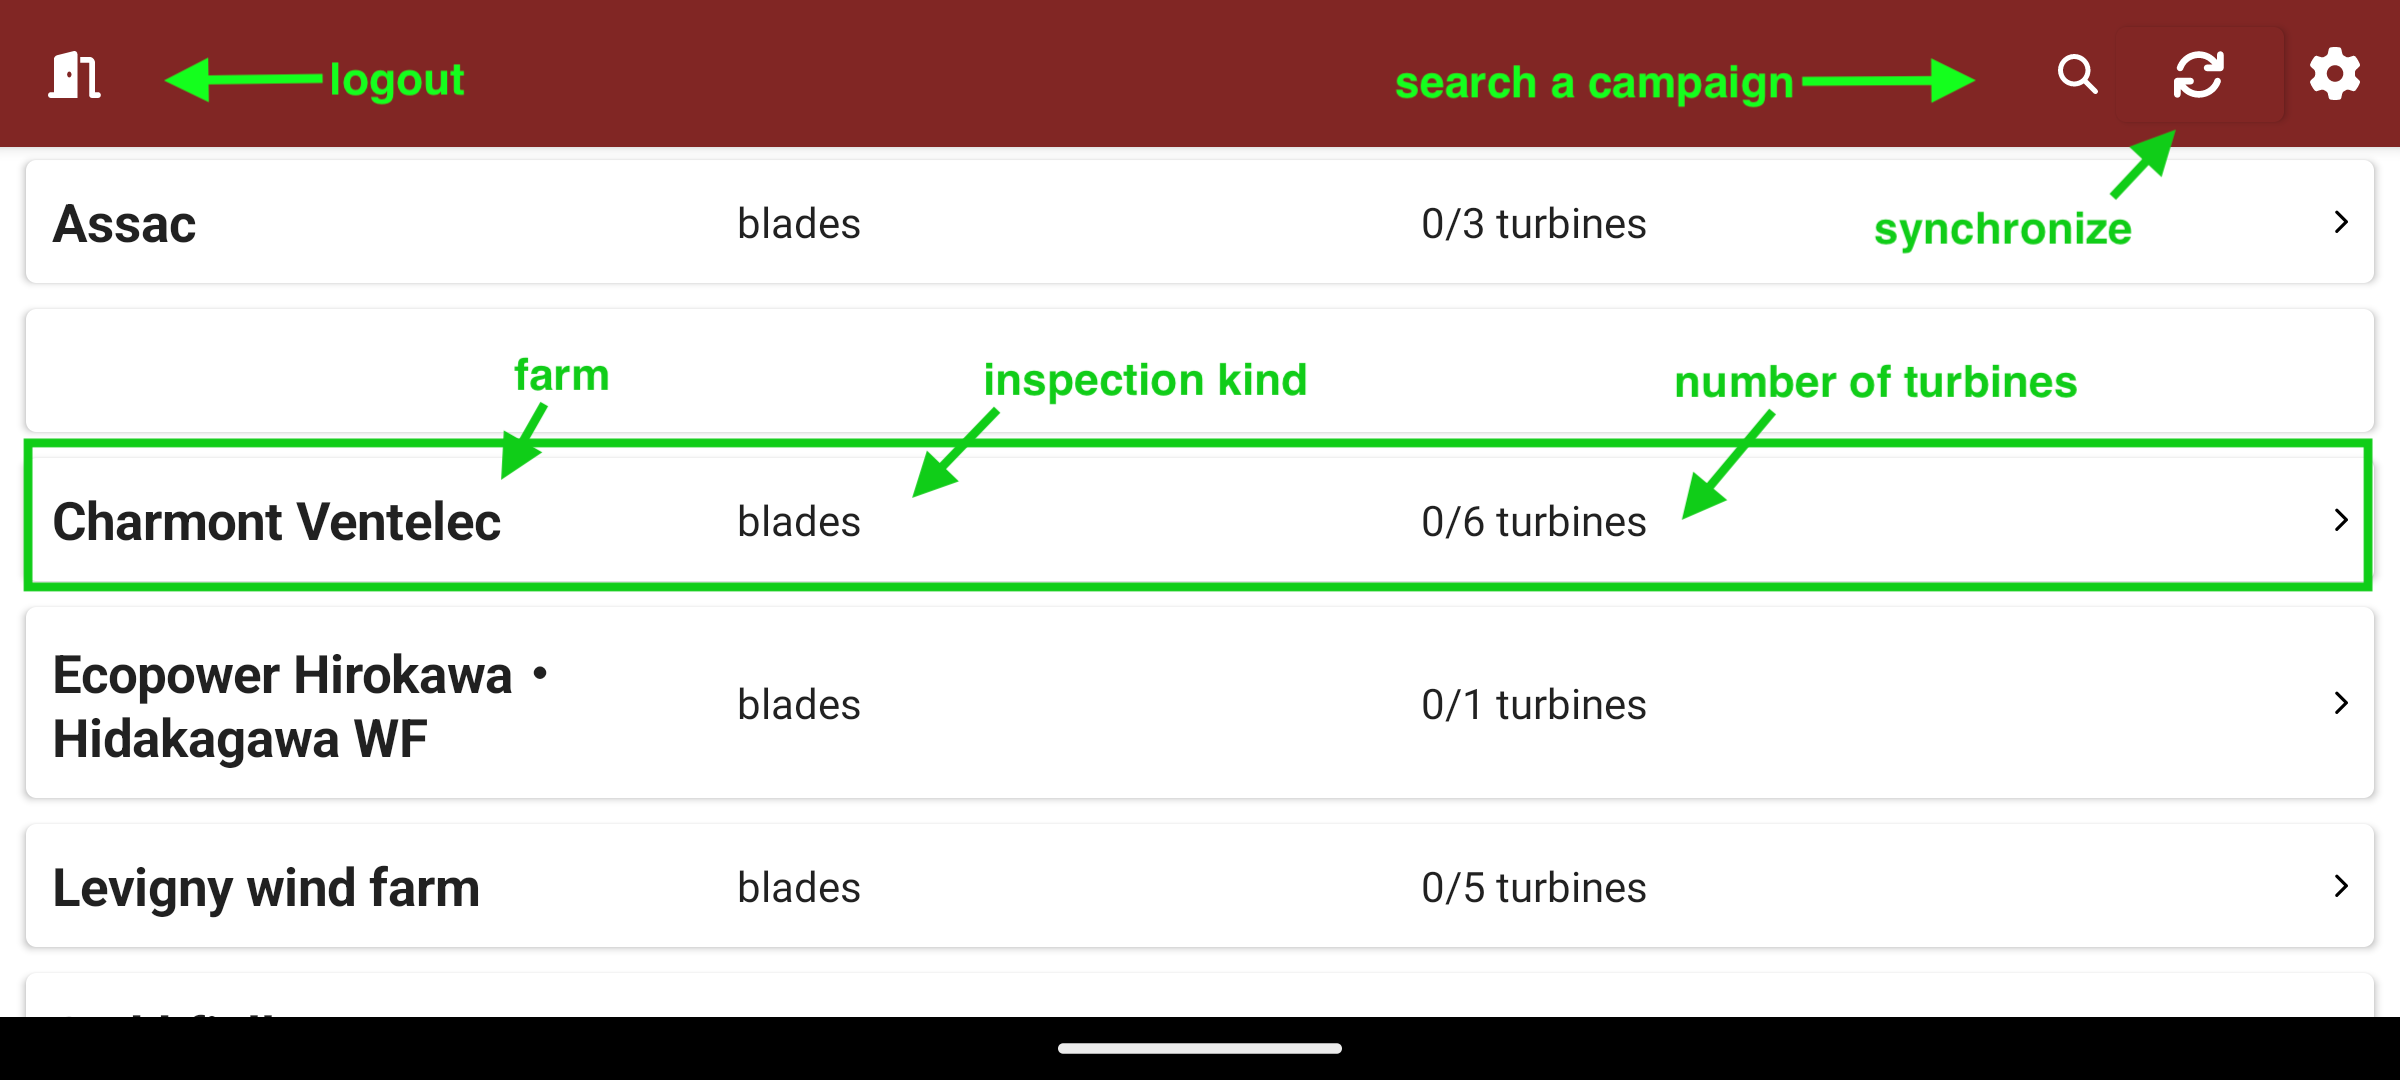Expand the Assac row chevron

click(x=2340, y=222)
